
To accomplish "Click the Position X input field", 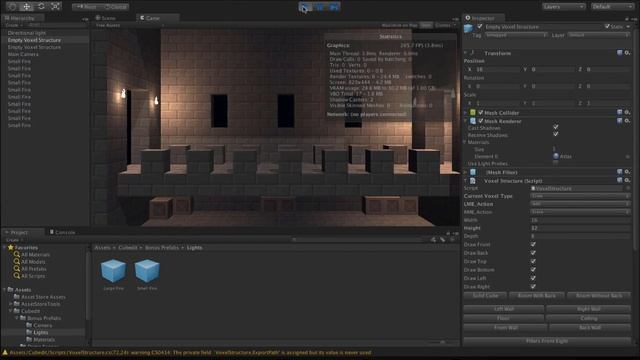I will [x=498, y=69].
